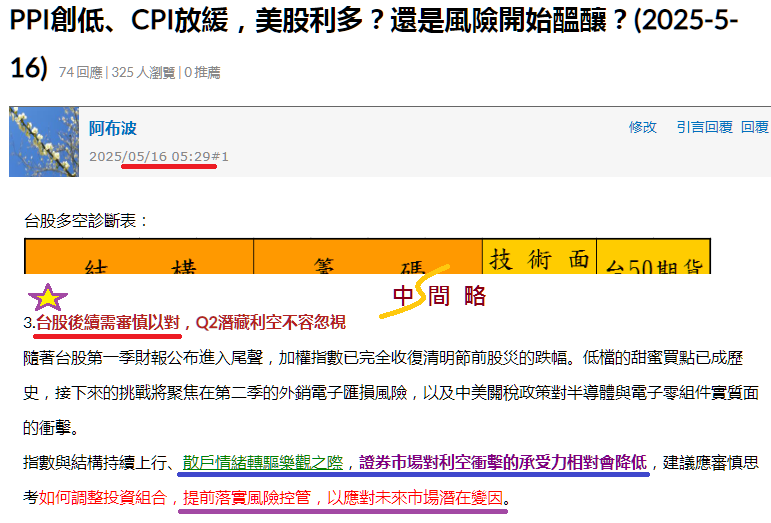Open 阿布波's avatar flower thumbnail
This screenshot has height=523, width=771.
coord(43,142)
